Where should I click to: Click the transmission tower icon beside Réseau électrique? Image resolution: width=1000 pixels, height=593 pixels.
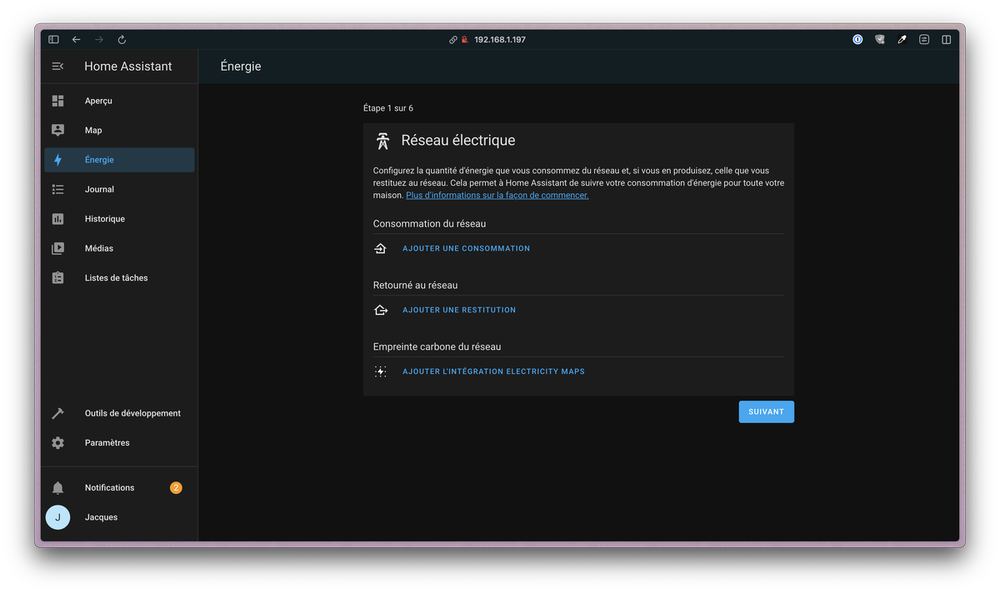[383, 141]
